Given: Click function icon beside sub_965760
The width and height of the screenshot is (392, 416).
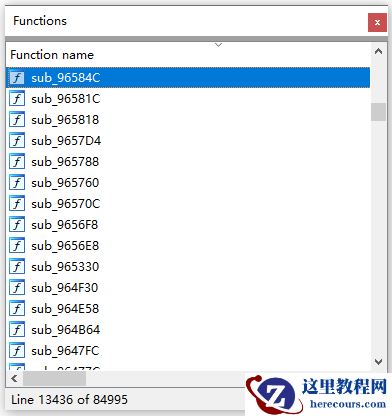Looking at the screenshot, I should 17,183.
